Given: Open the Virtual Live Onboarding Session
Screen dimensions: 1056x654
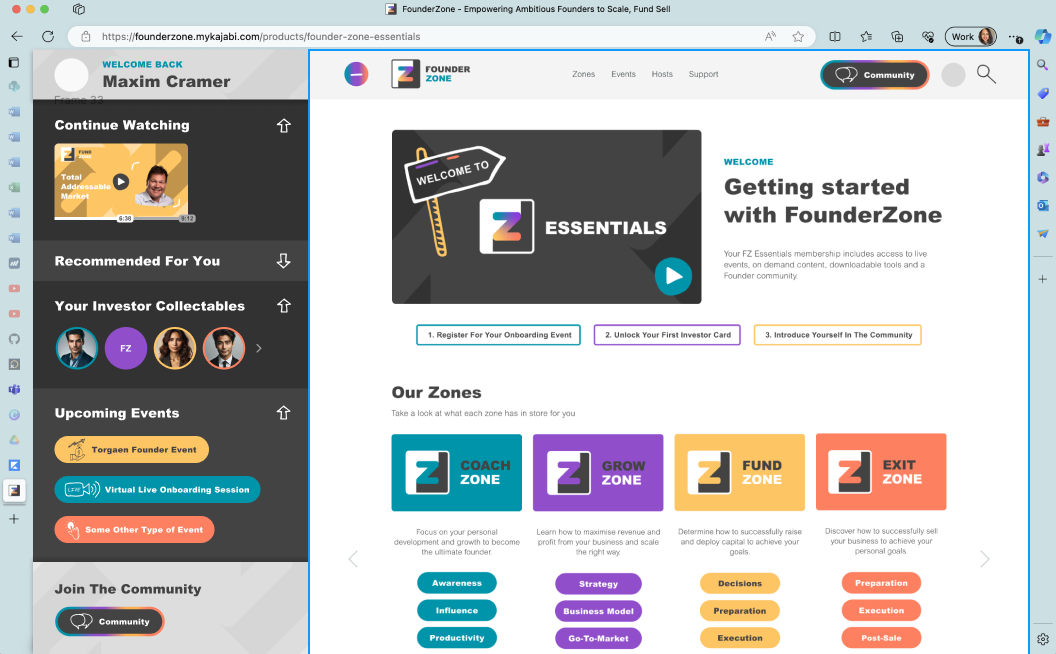Looking at the screenshot, I should tap(157, 490).
